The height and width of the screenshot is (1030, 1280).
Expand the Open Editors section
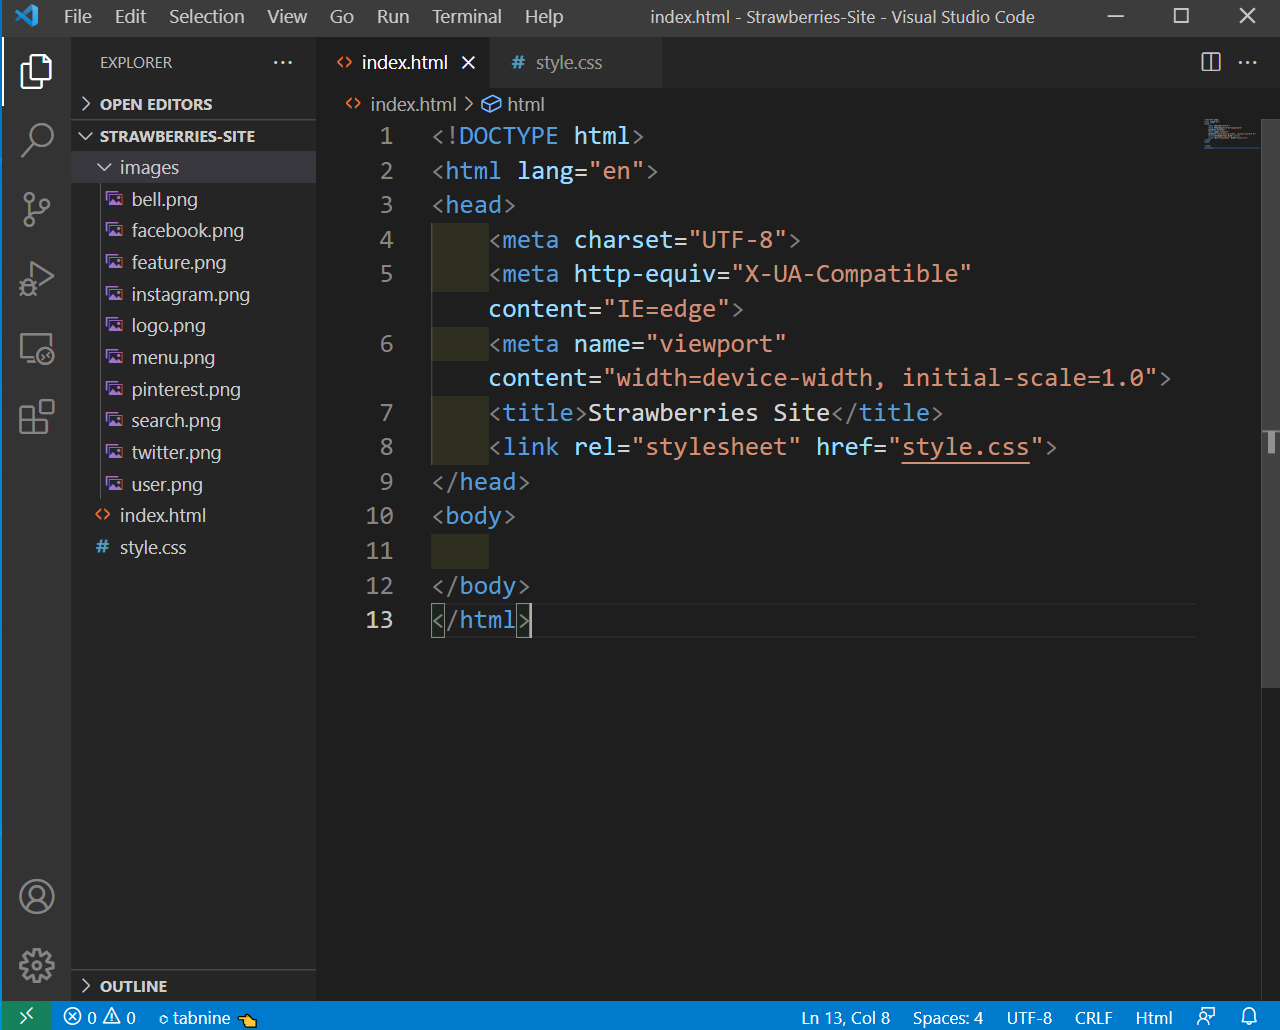click(194, 104)
